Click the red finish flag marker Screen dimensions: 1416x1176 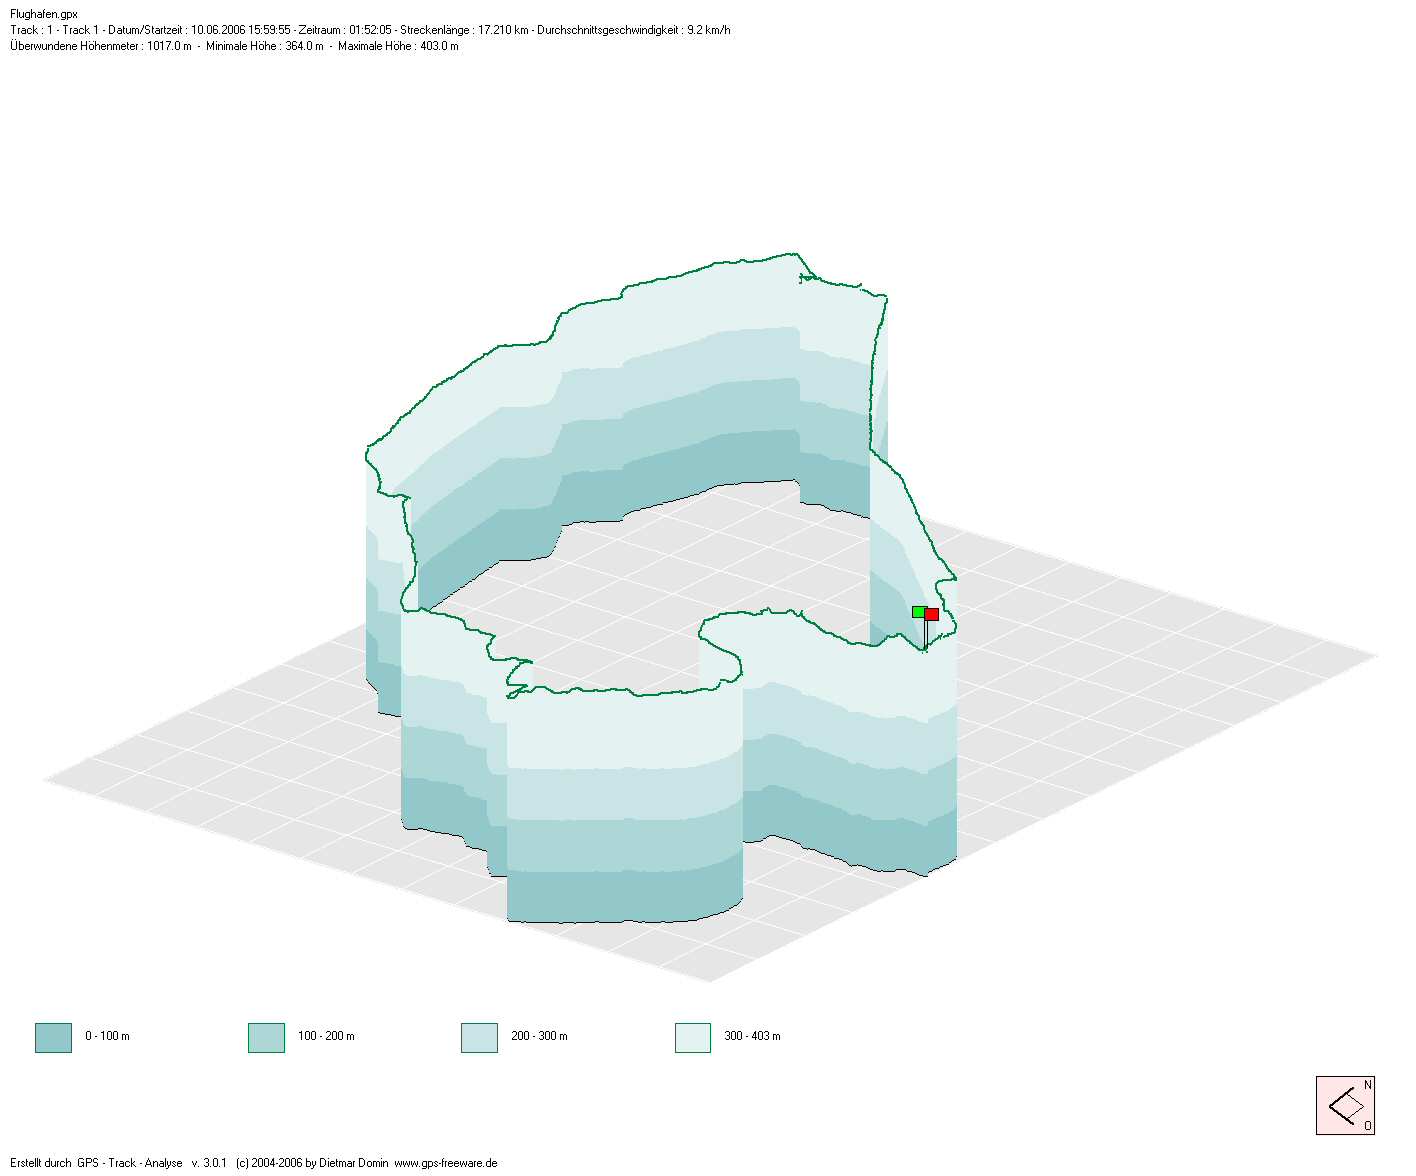(x=932, y=614)
